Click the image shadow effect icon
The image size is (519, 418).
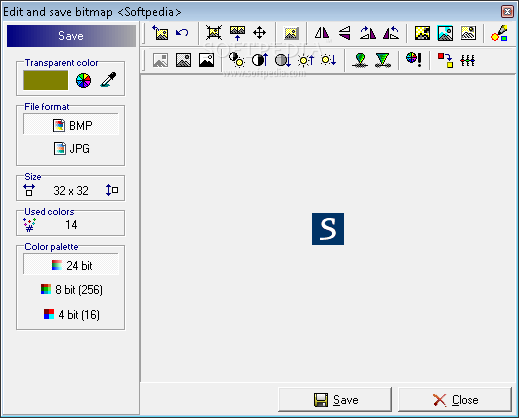tap(291, 33)
